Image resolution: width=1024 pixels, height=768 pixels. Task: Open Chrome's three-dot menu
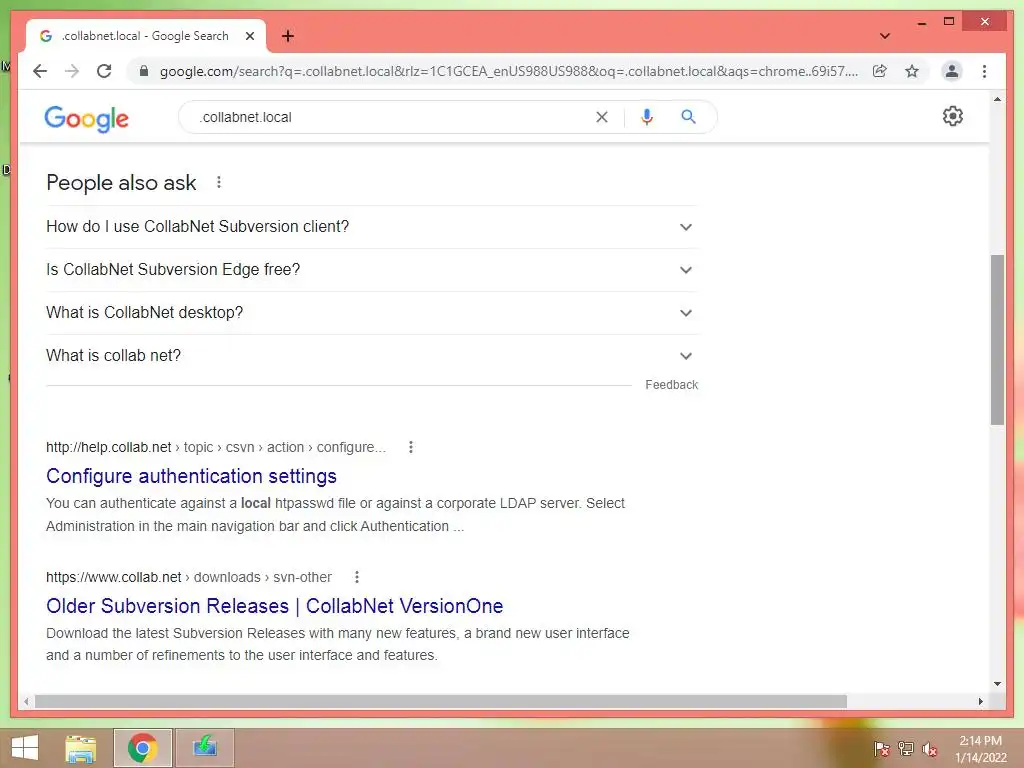coord(984,71)
